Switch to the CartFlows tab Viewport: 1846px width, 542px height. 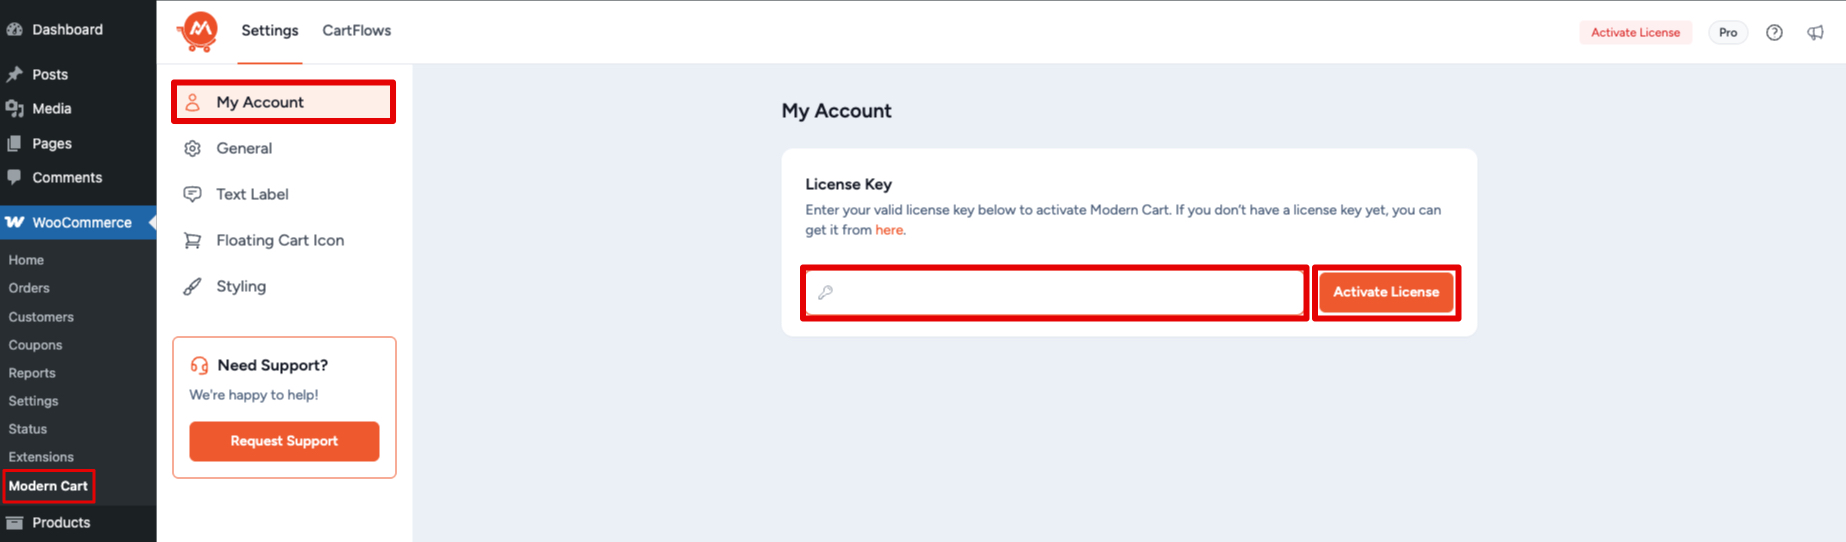[356, 31]
